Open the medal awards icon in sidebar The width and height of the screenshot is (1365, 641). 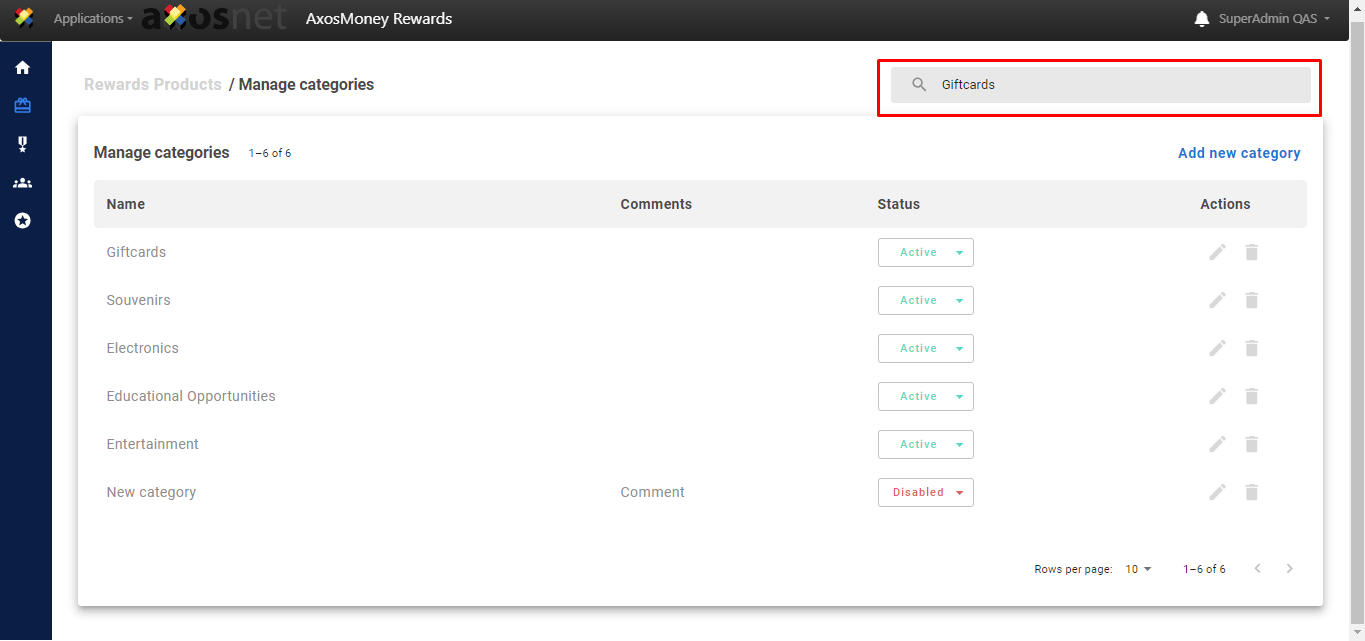point(22,145)
